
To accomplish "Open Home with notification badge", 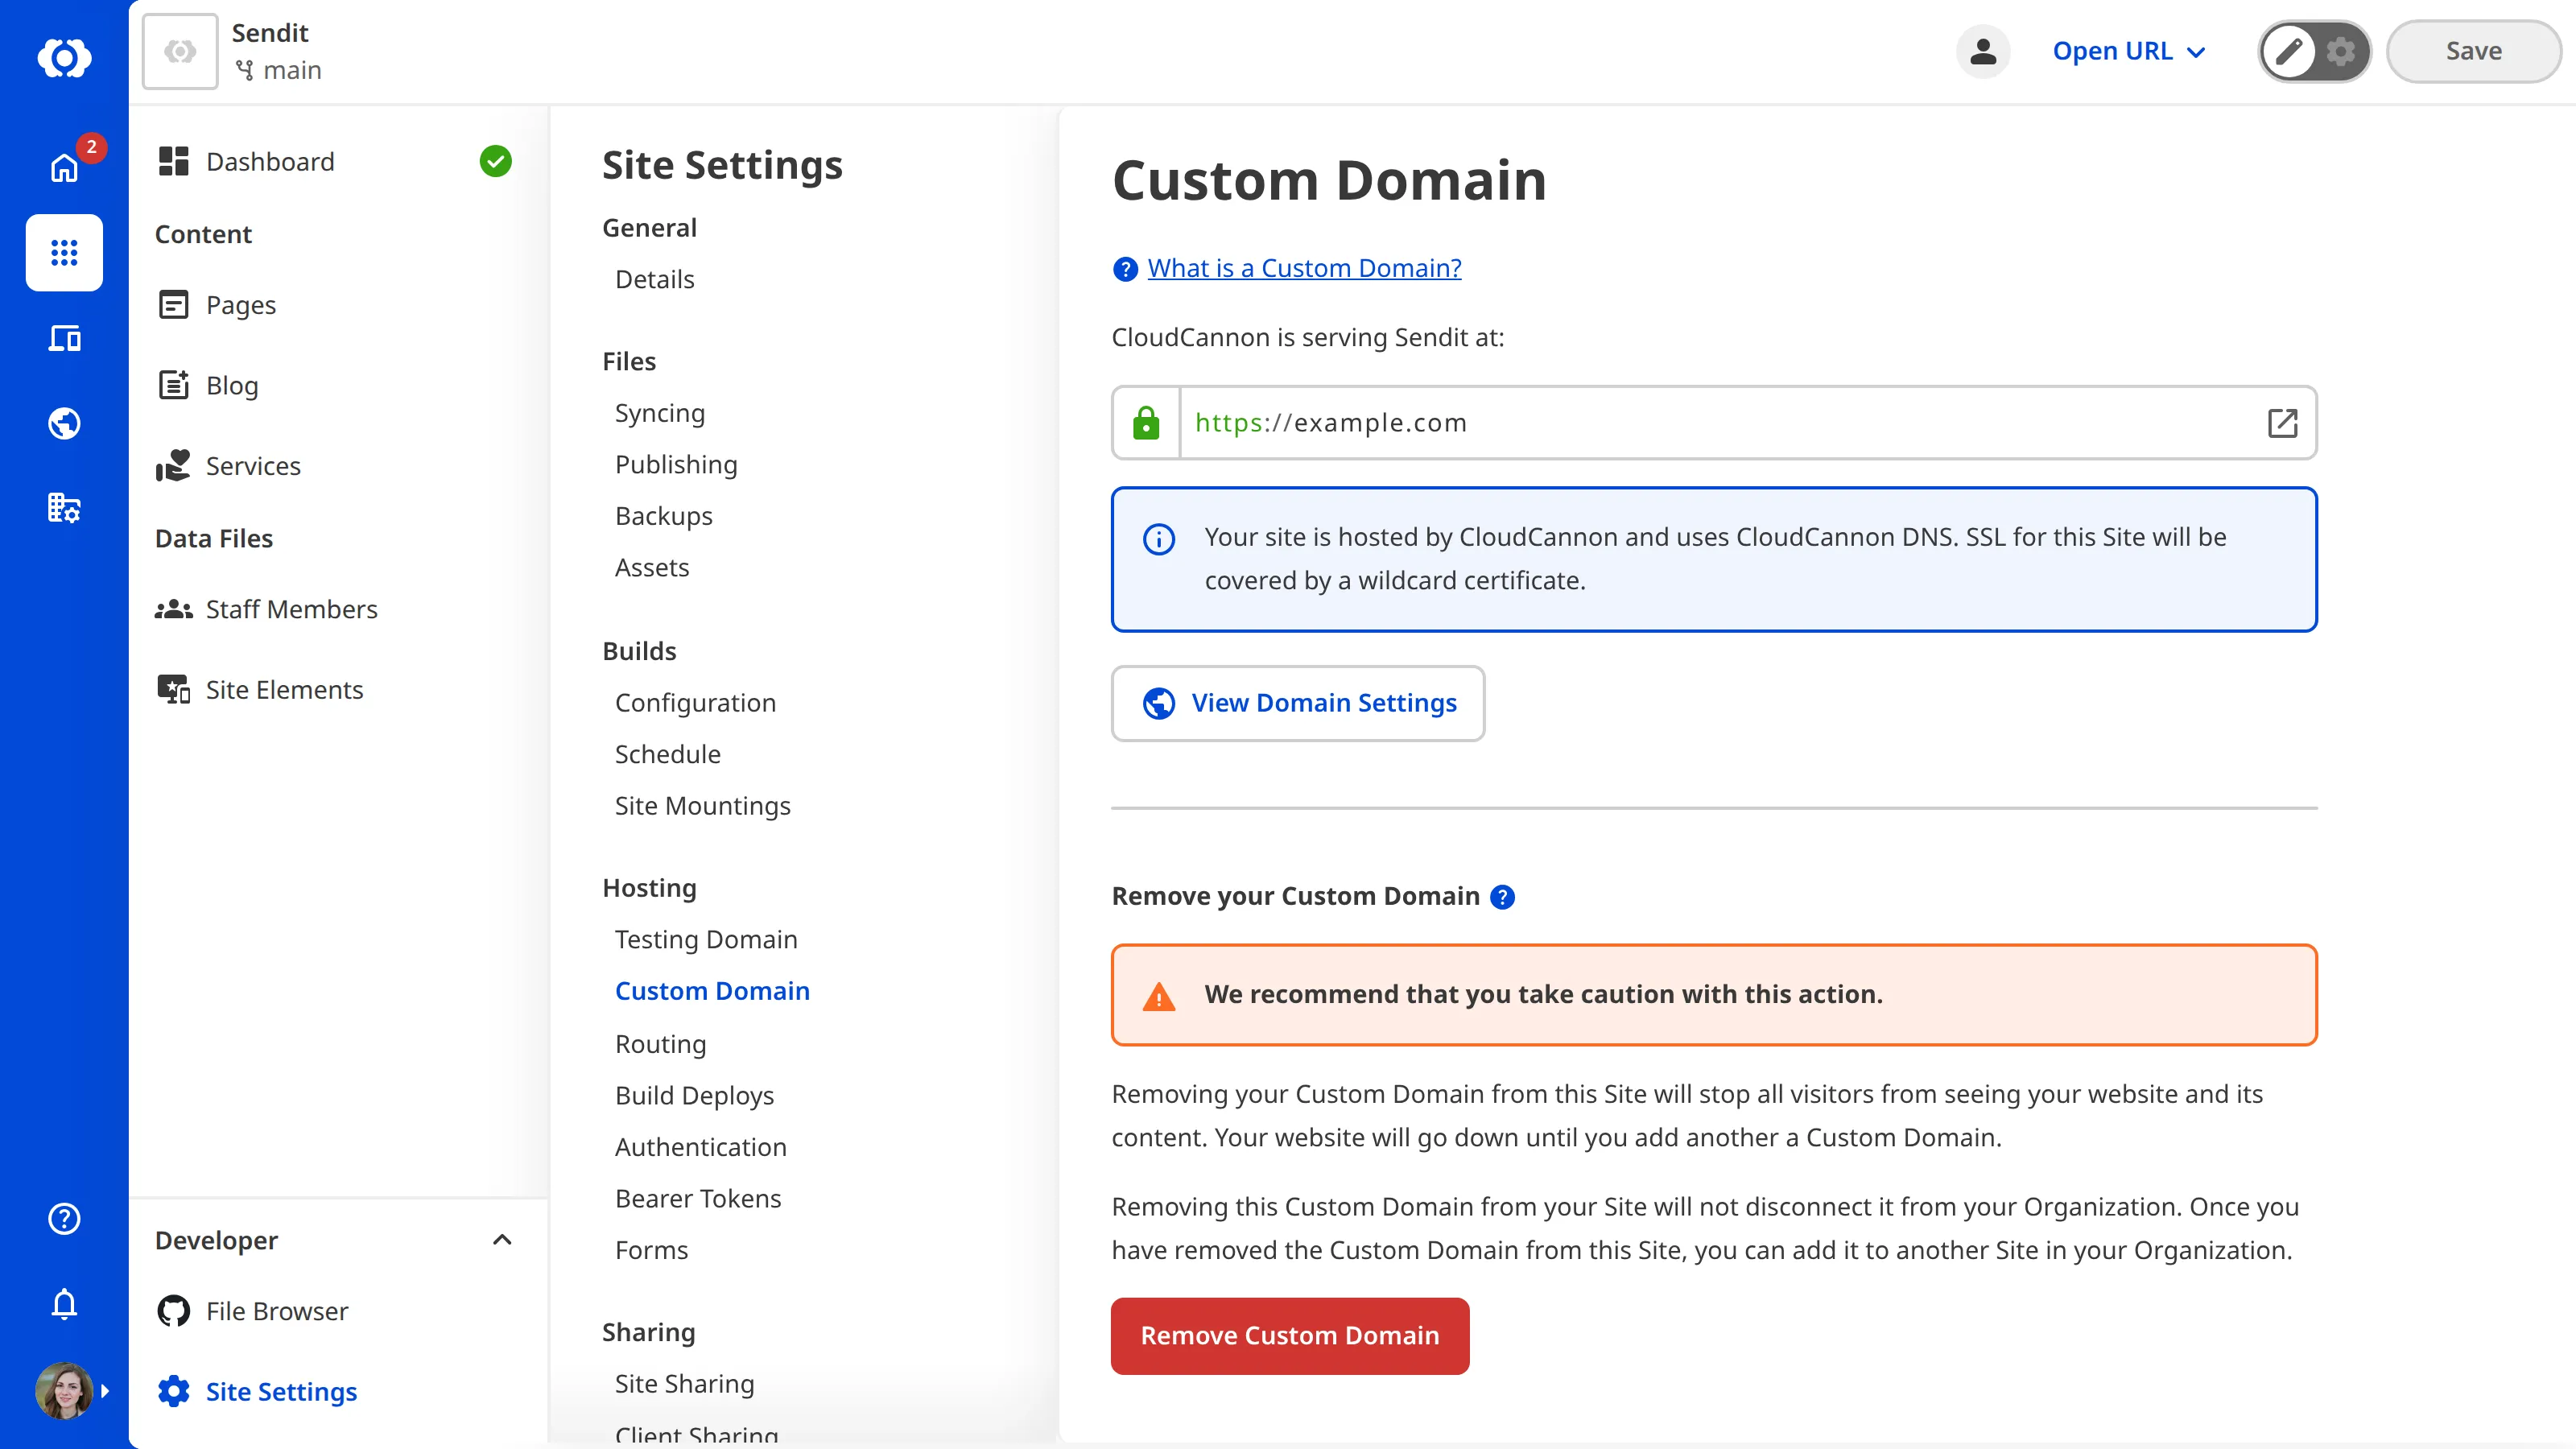I will [64, 167].
